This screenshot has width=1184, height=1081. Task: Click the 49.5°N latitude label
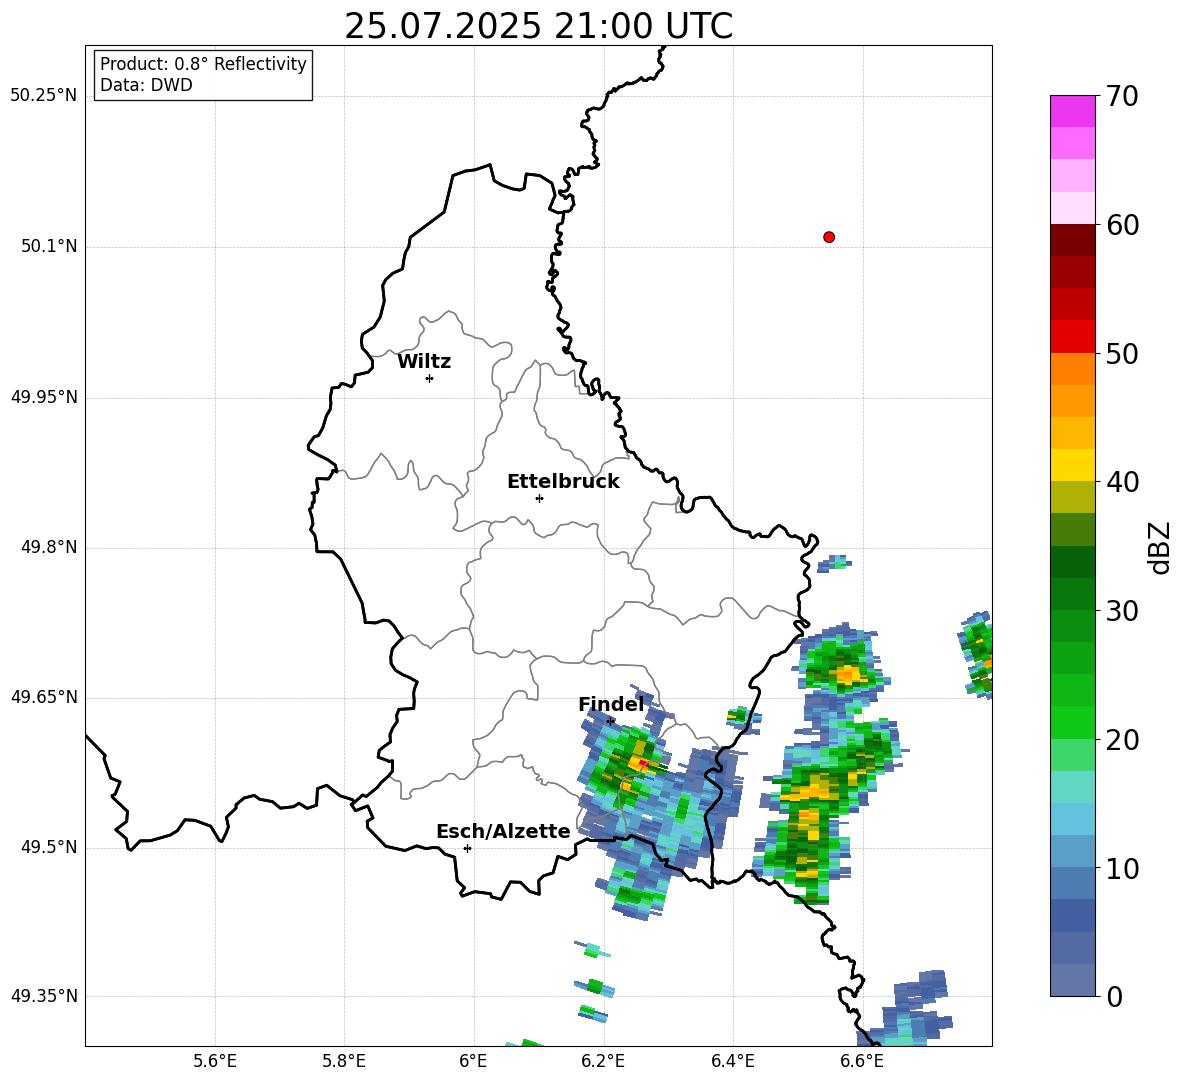click(49, 847)
